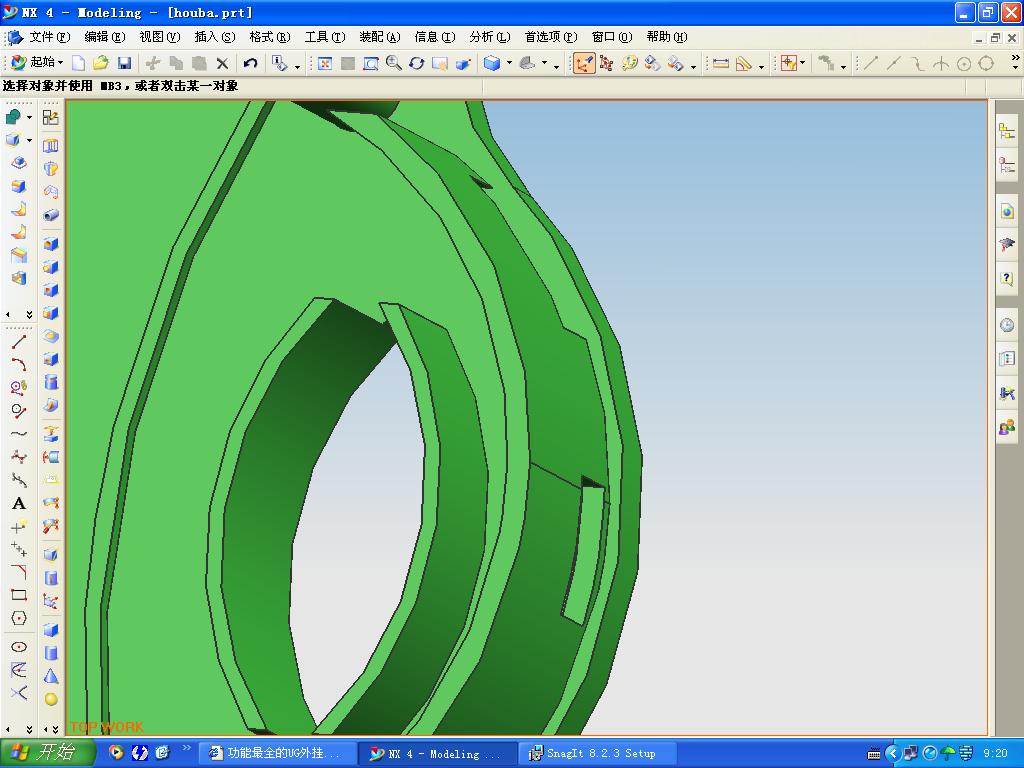Image resolution: width=1024 pixels, height=768 pixels.
Task: Click the Zoom area rectangle icon
Action: point(370,63)
